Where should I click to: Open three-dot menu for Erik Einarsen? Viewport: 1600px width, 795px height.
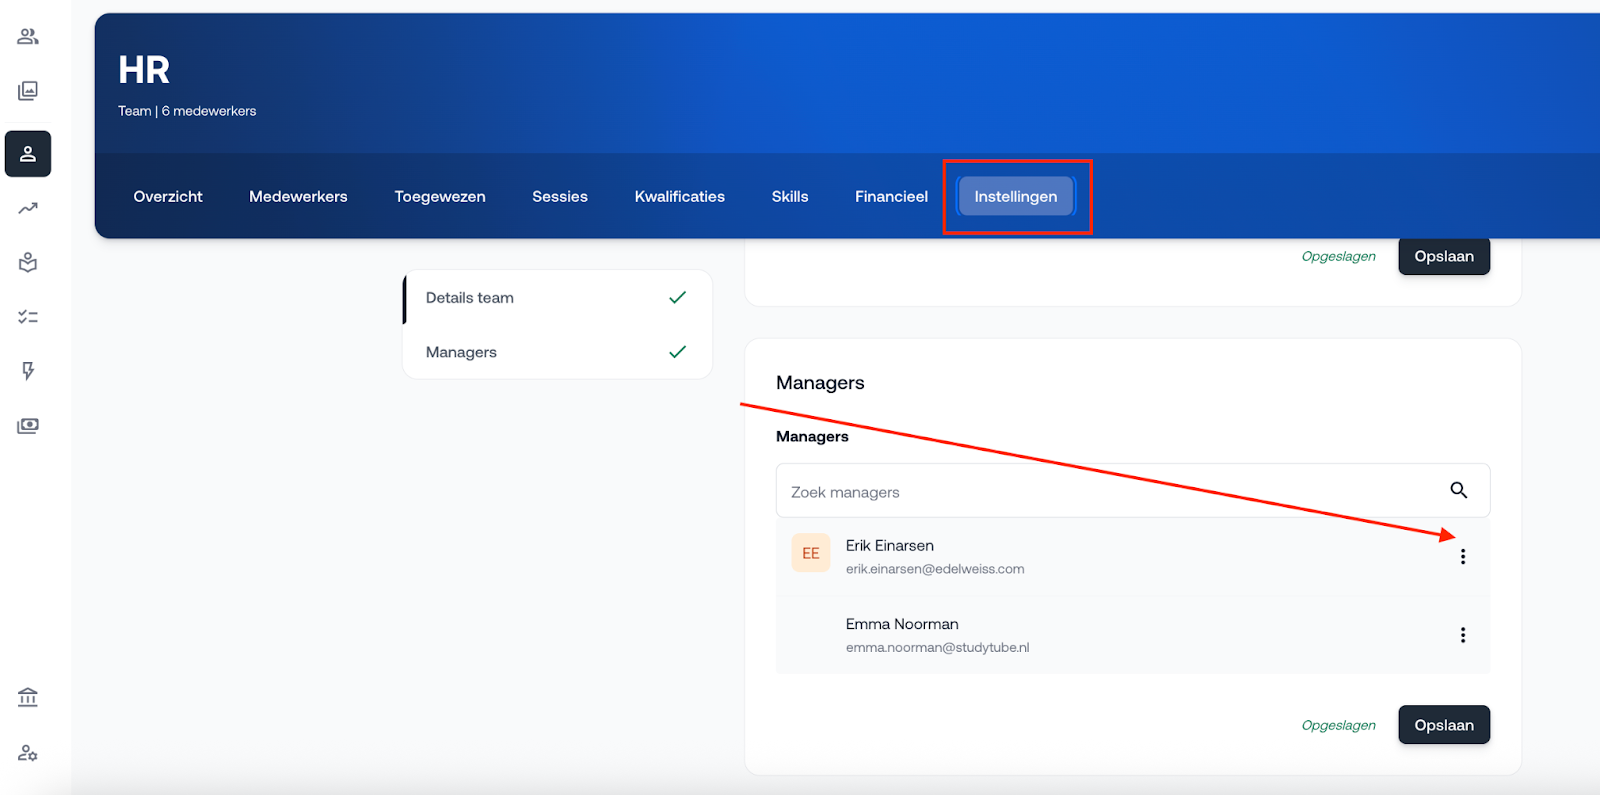pos(1463,557)
